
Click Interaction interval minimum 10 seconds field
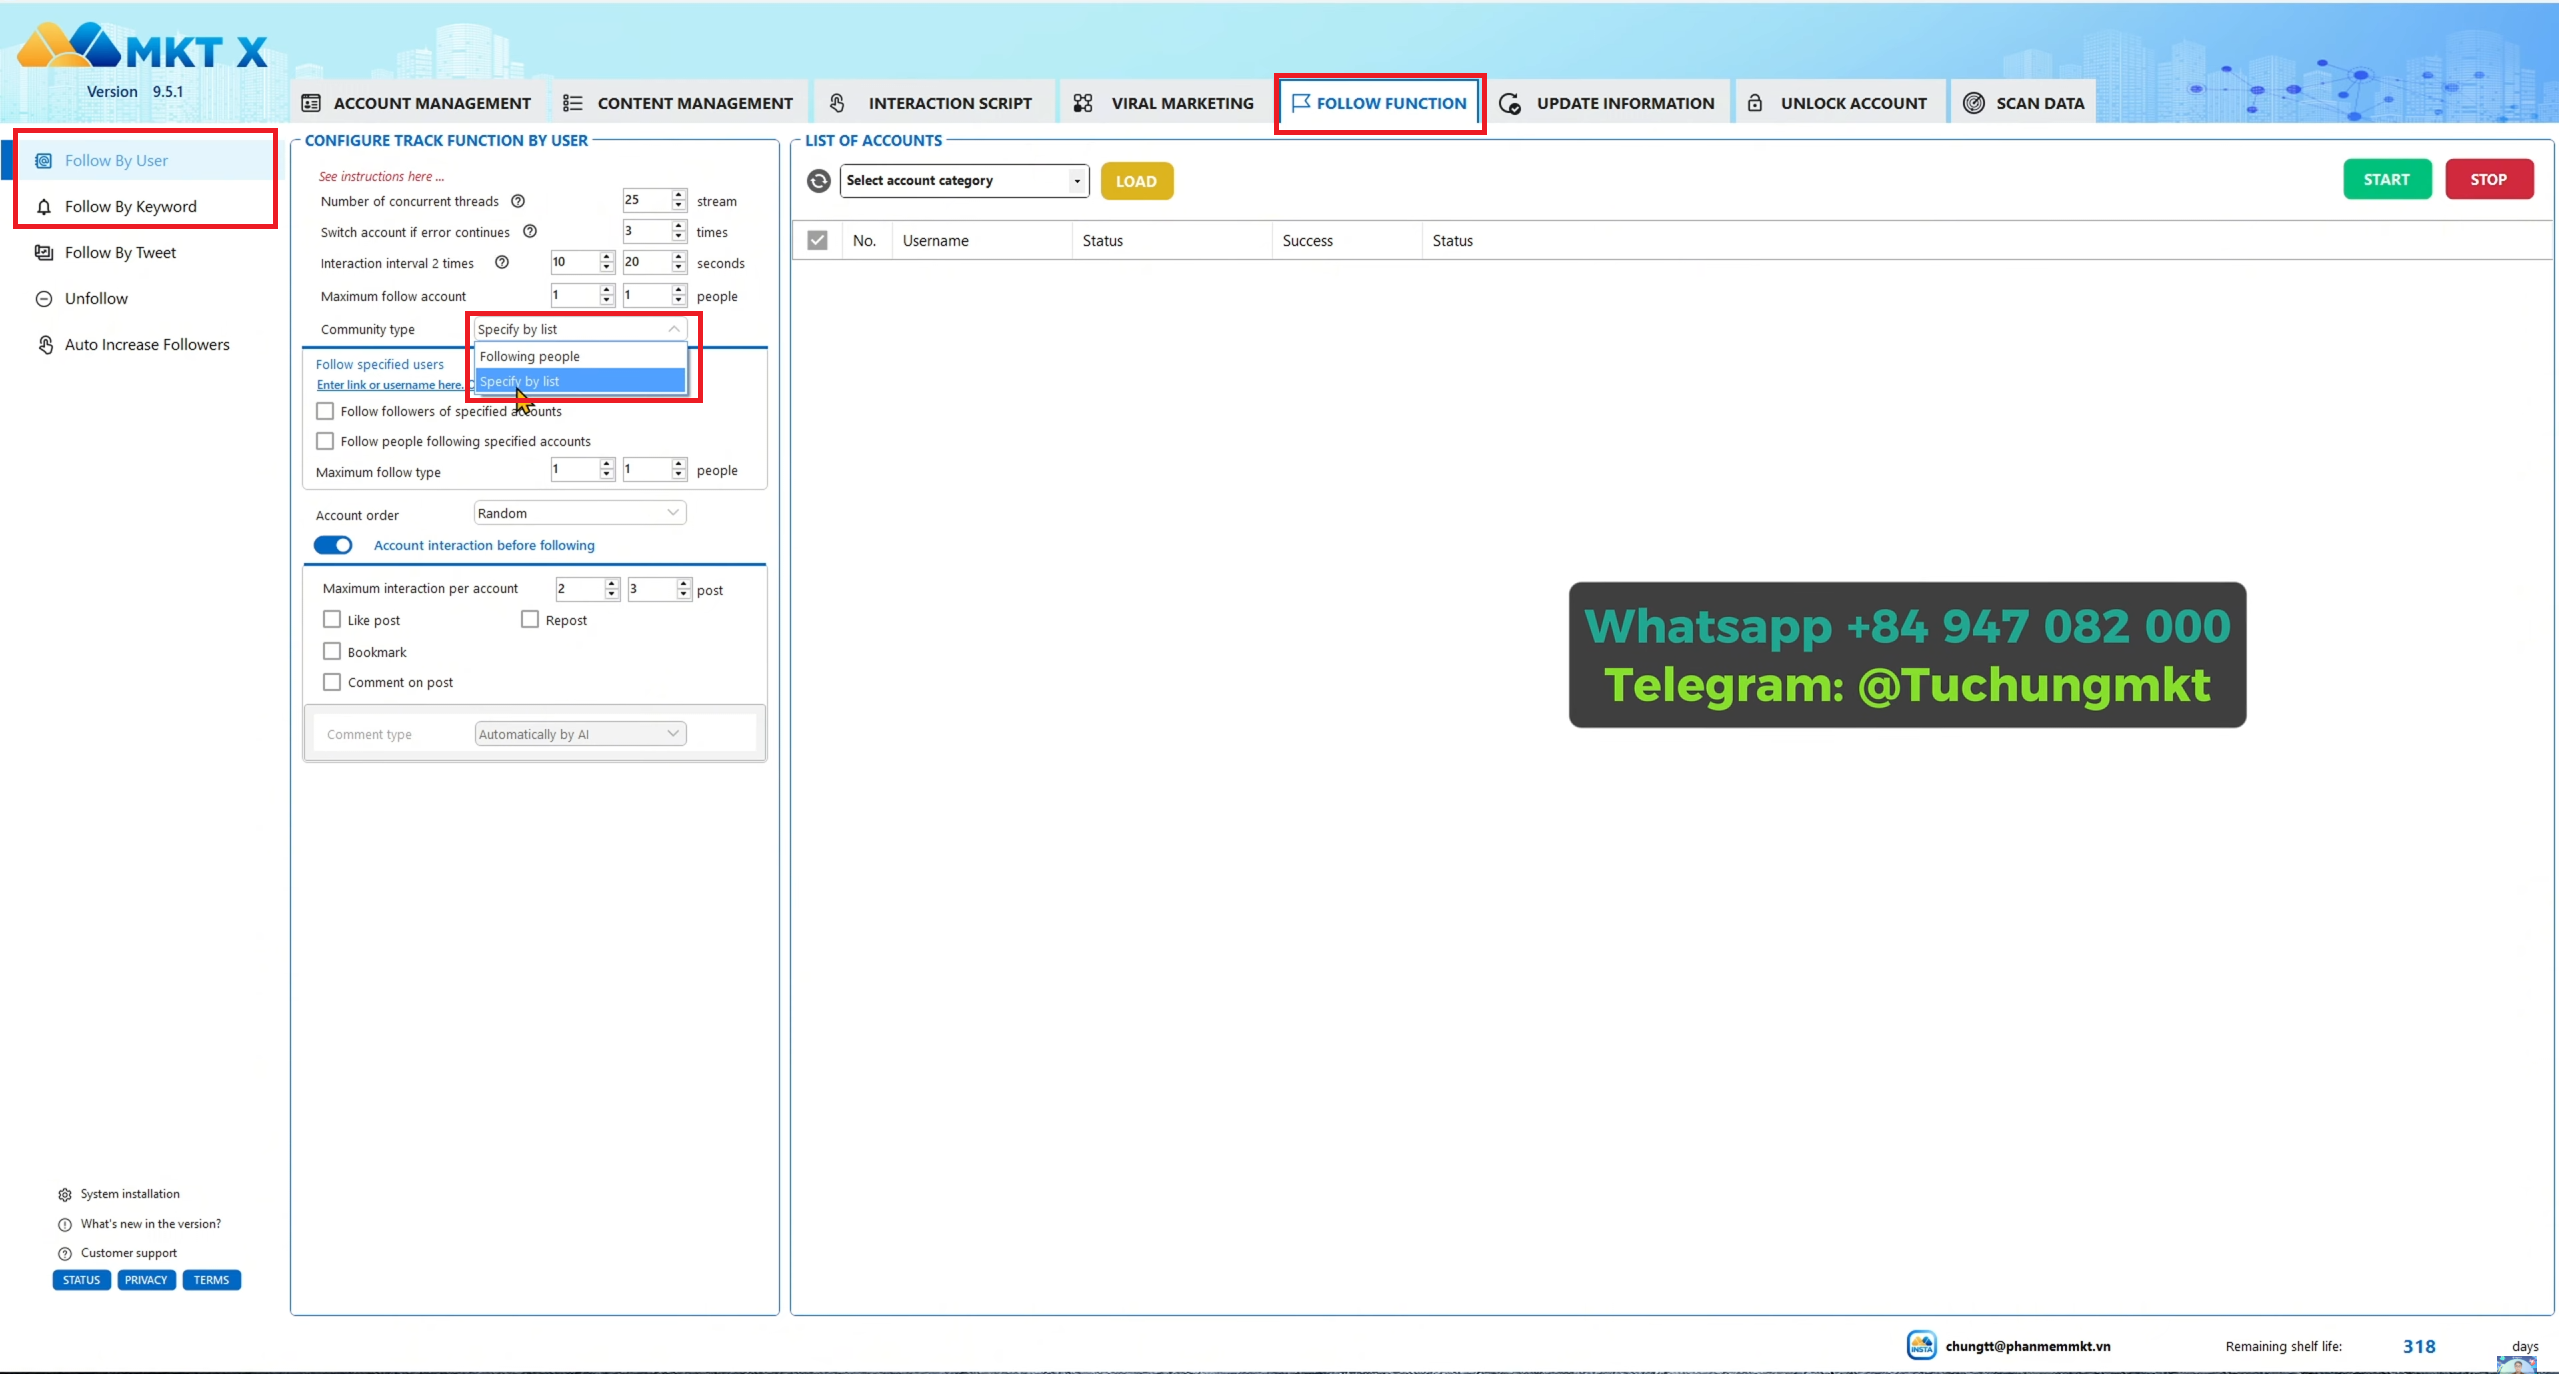(x=575, y=262)
